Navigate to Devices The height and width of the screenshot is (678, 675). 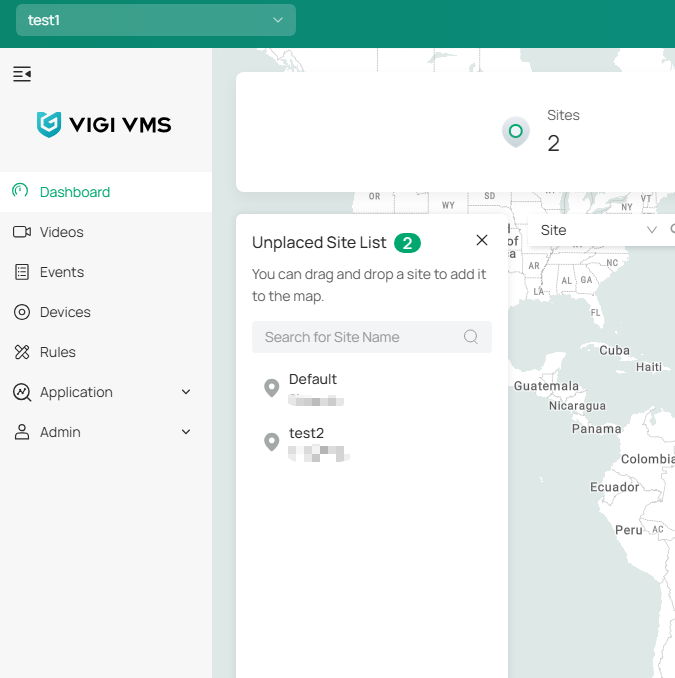coord(106,312)
